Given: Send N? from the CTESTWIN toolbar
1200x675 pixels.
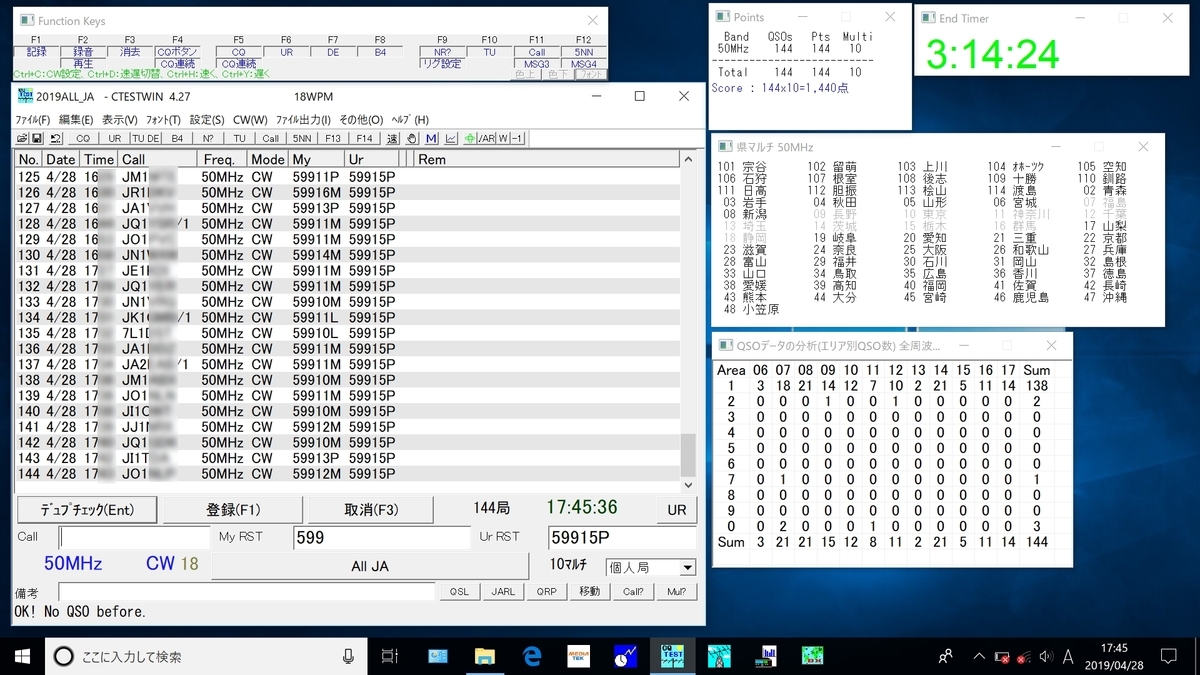Looking at the screenshot, I should 208,138.
